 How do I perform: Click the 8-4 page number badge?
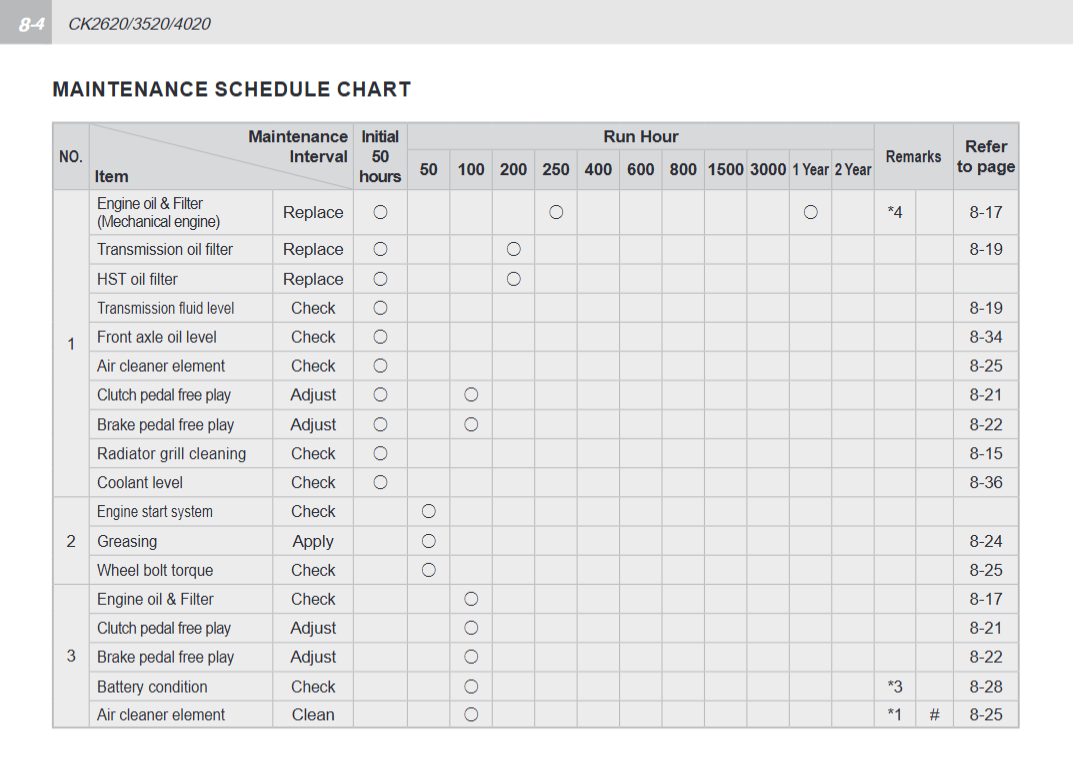click(x=26, y=23)
